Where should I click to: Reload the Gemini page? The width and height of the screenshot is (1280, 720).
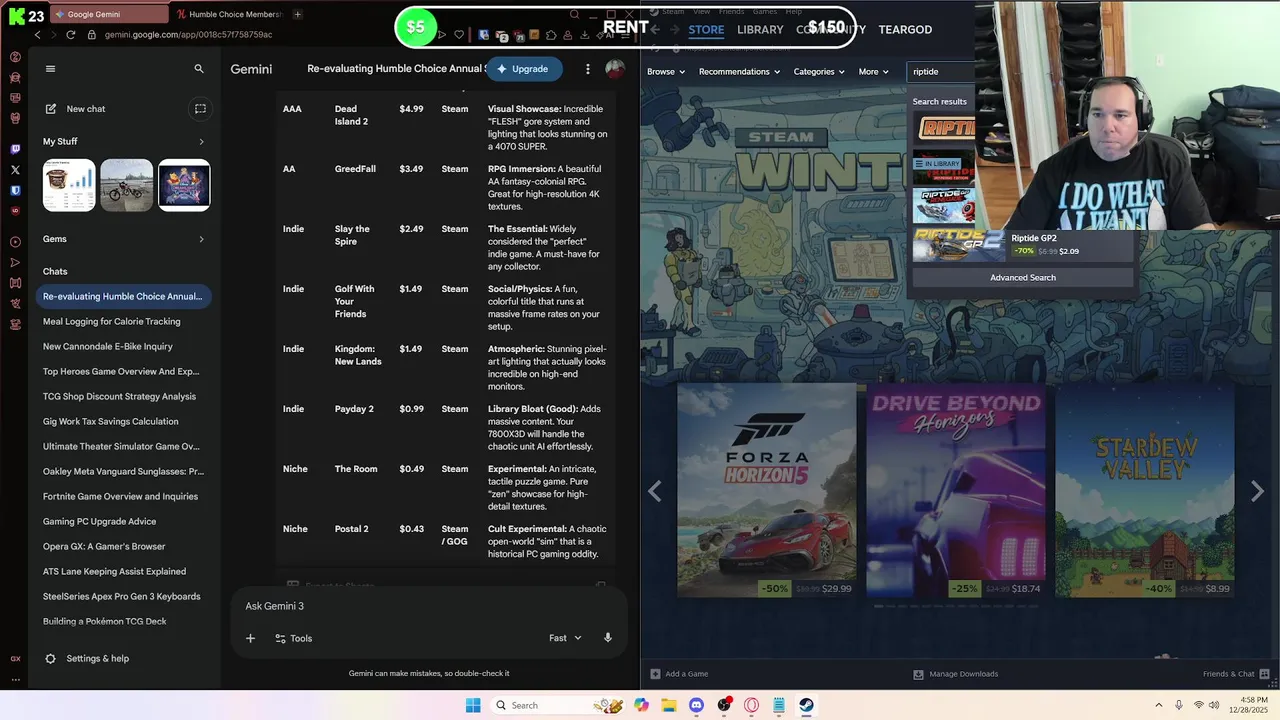pos(70,34)
